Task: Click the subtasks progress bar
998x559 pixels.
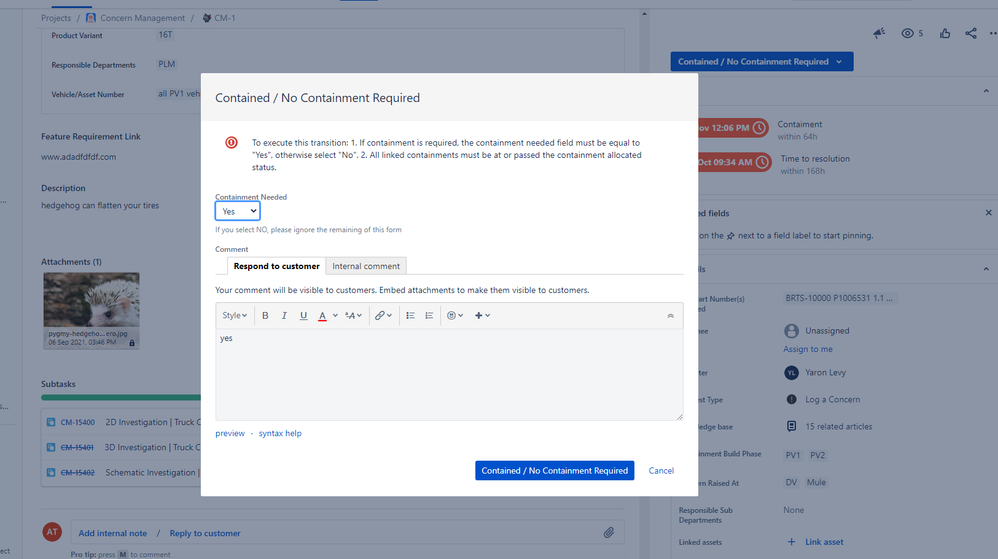Action: click(x=121, y=397)
